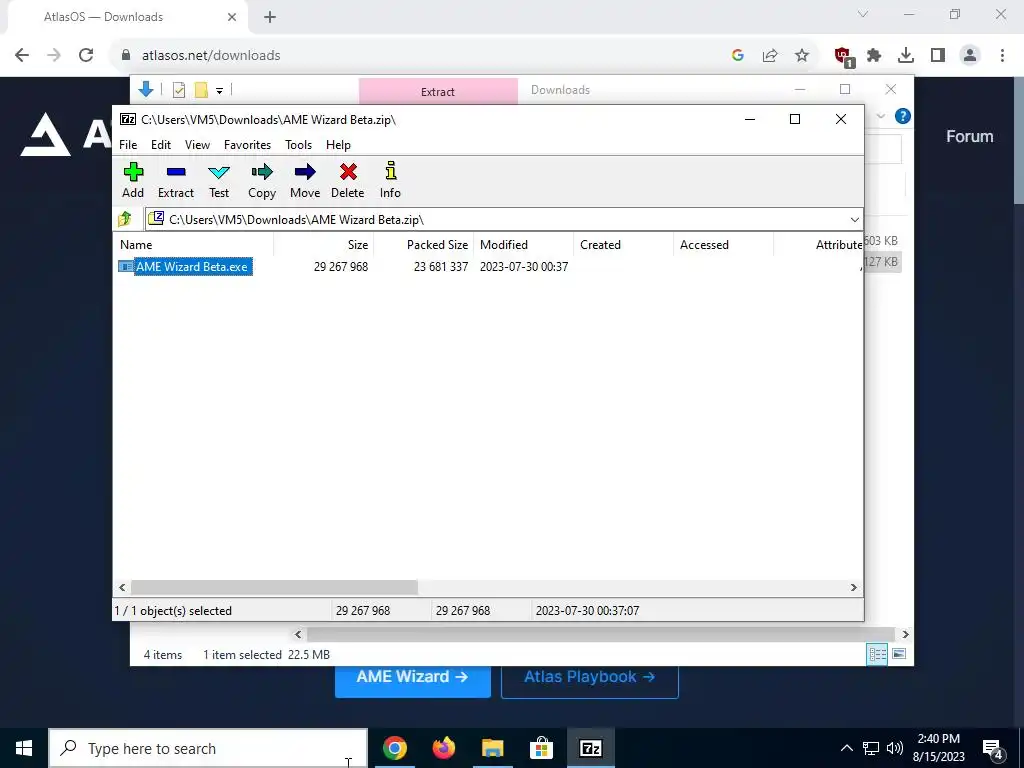Open the Windows notification center
The height and width of the screenshot is (768, 1024).
pos(993,749)
